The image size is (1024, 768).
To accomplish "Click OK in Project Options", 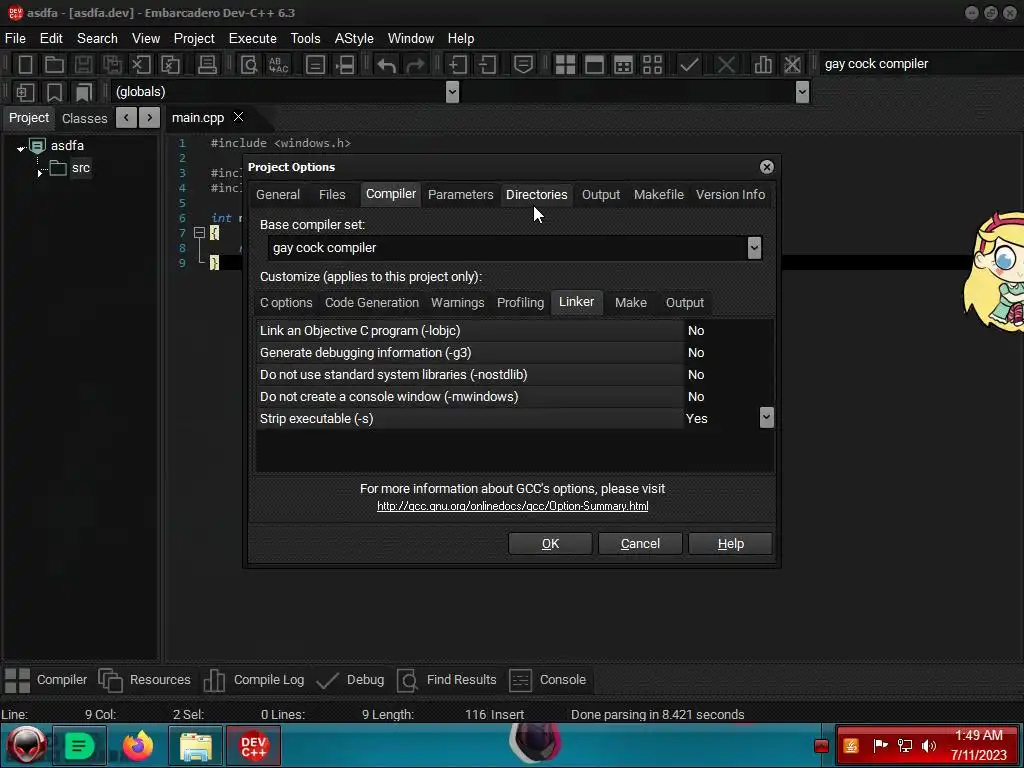I will point(550,543).
